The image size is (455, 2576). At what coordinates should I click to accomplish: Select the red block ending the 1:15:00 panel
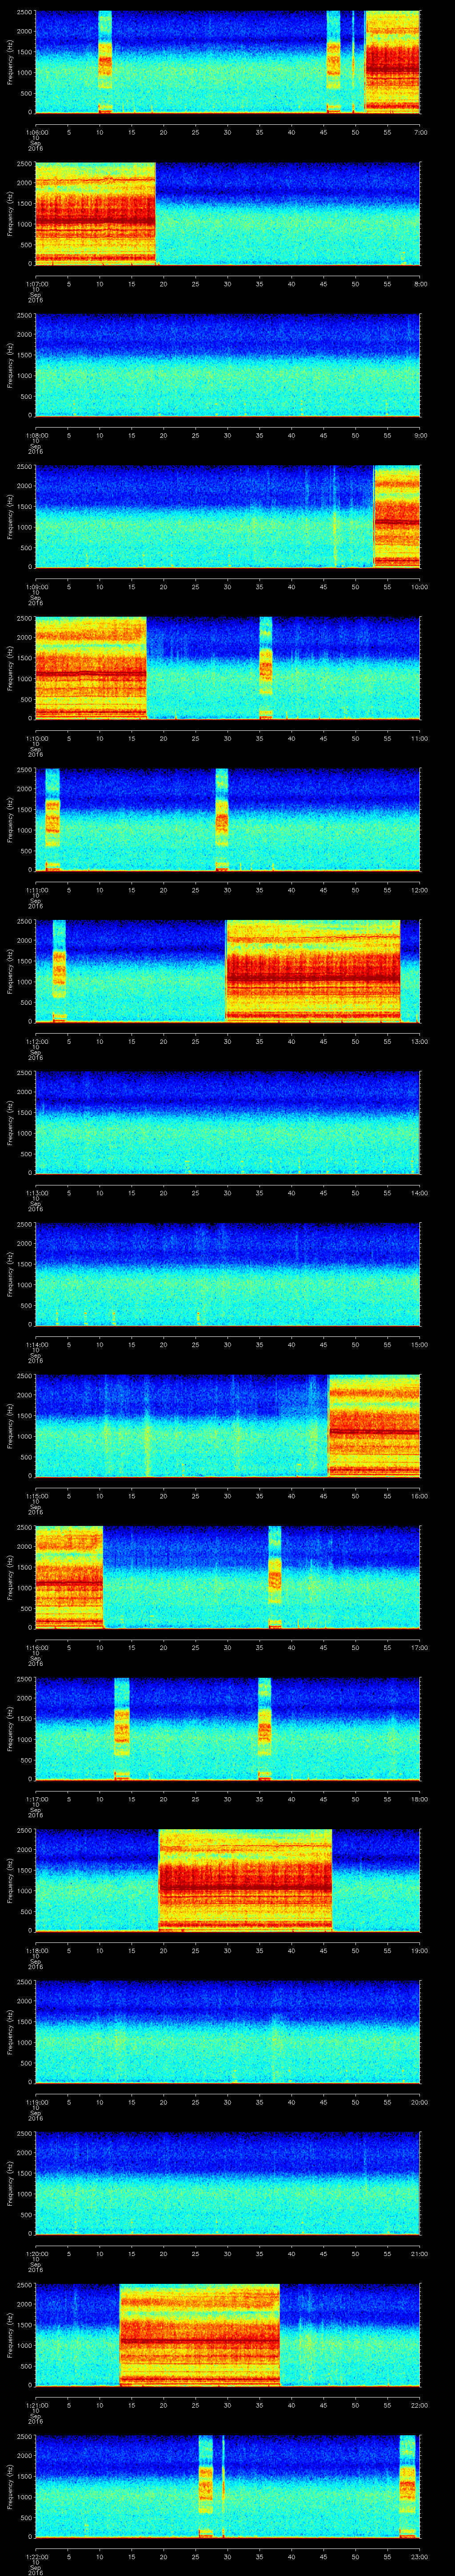coord(374,1425)
